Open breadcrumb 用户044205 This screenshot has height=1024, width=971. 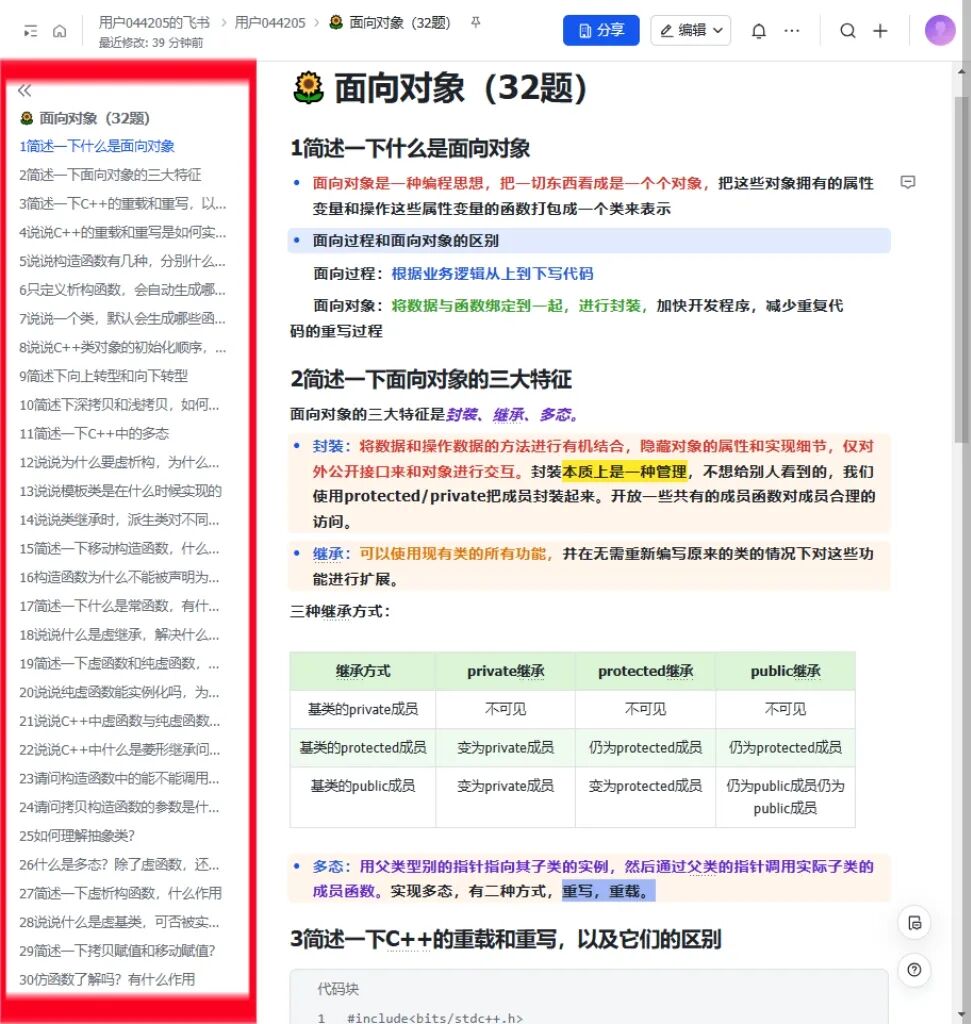click(270, 23)
